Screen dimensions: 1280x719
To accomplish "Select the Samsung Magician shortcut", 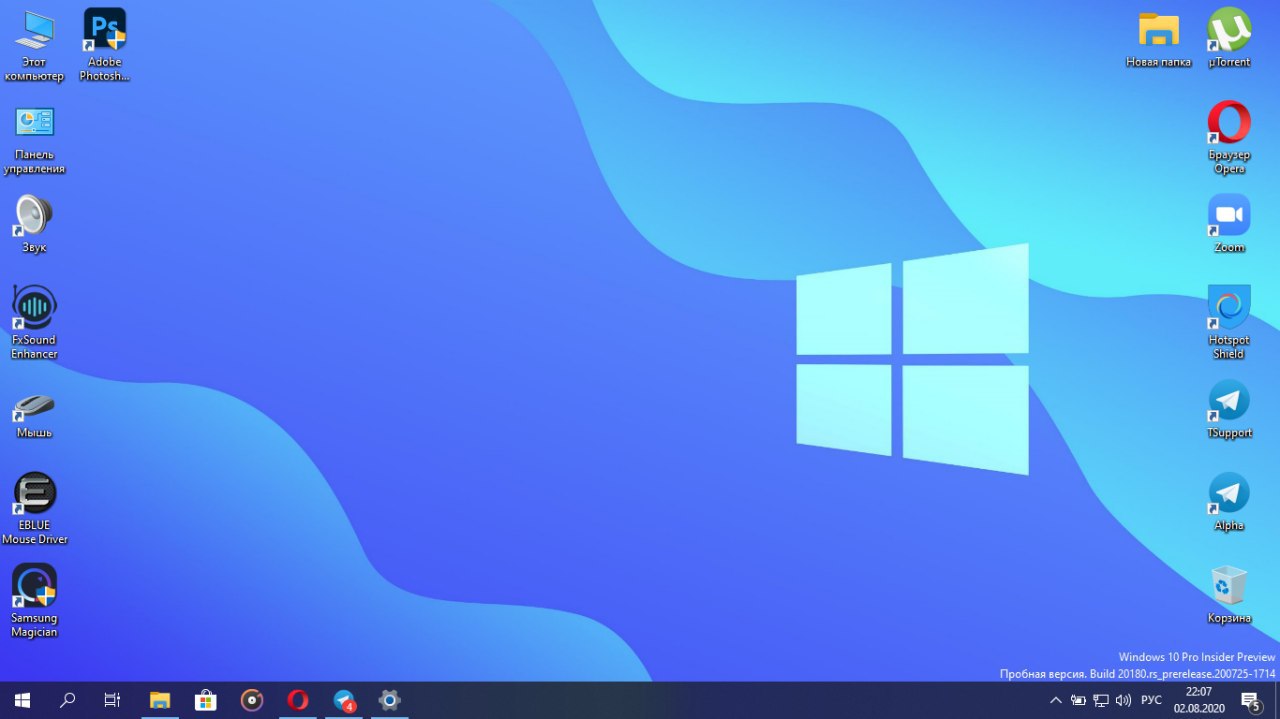I will coord(34,601).
